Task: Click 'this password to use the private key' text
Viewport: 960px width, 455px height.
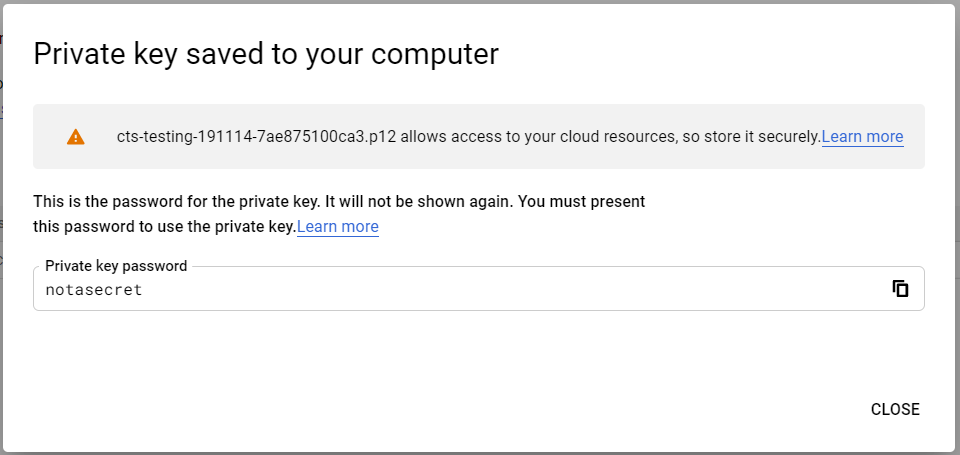Action: pos(165,227)
